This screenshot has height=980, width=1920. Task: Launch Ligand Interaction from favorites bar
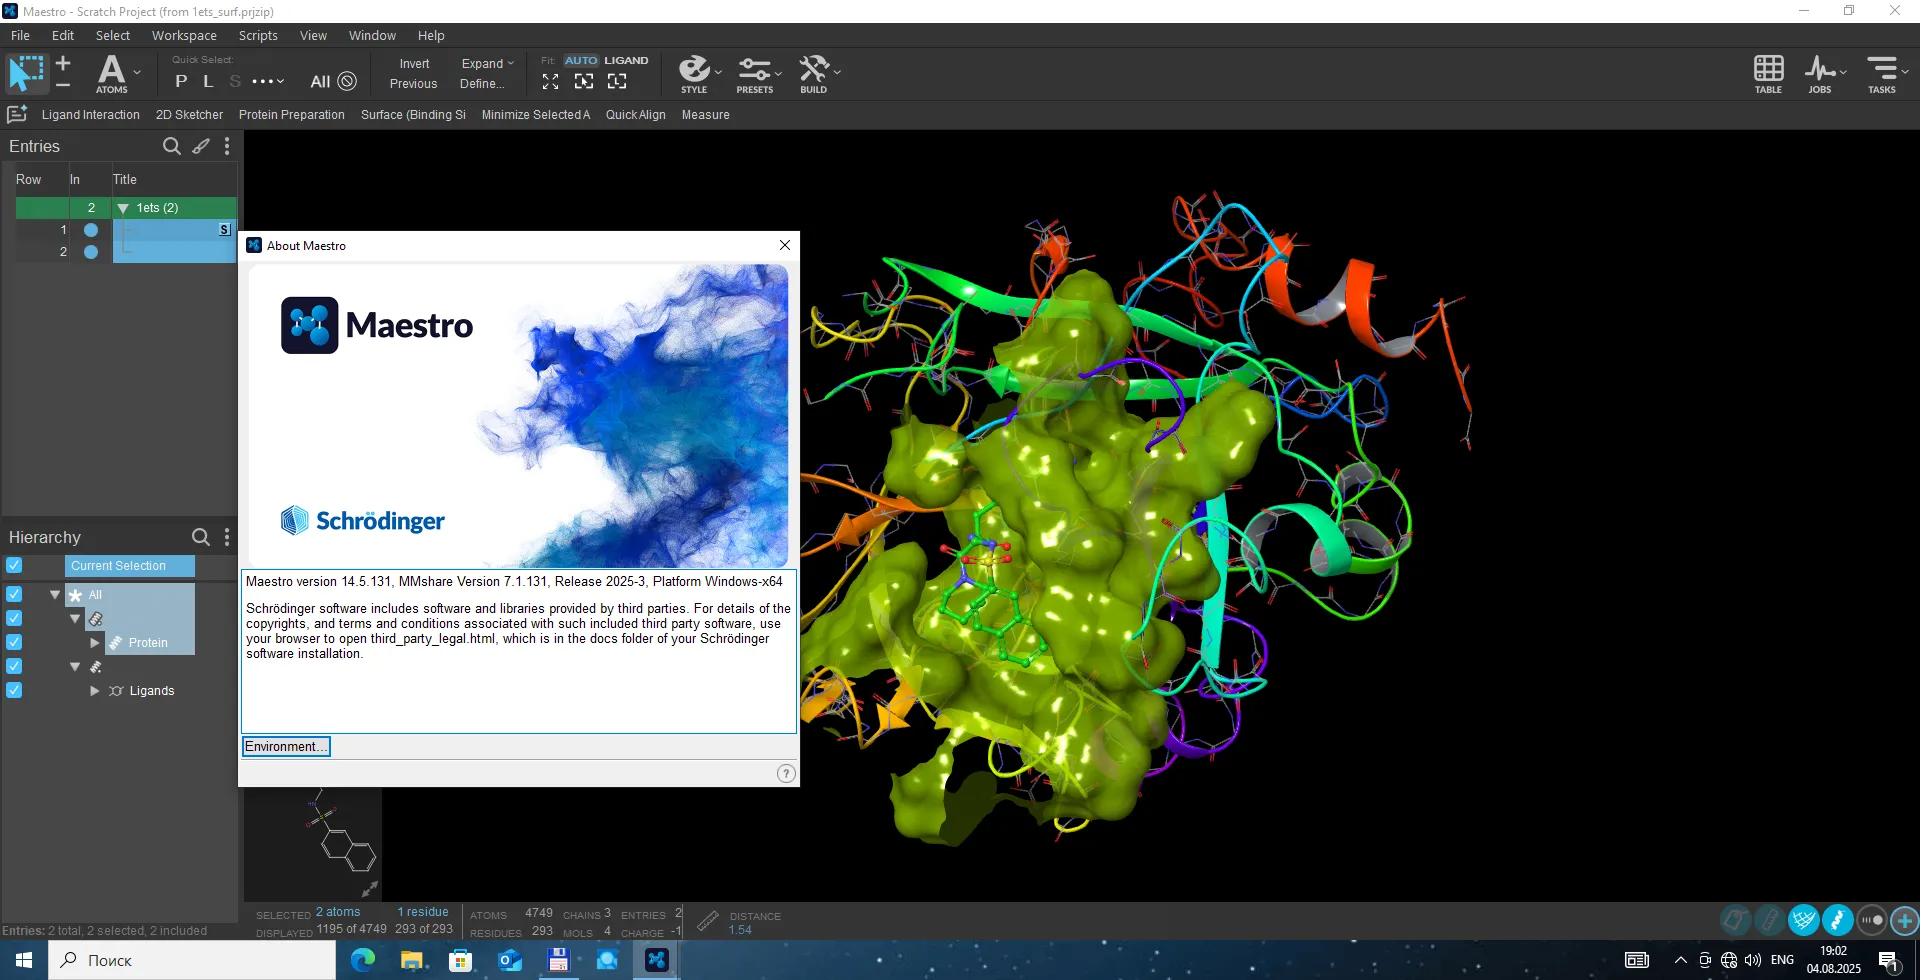(91, 115)
